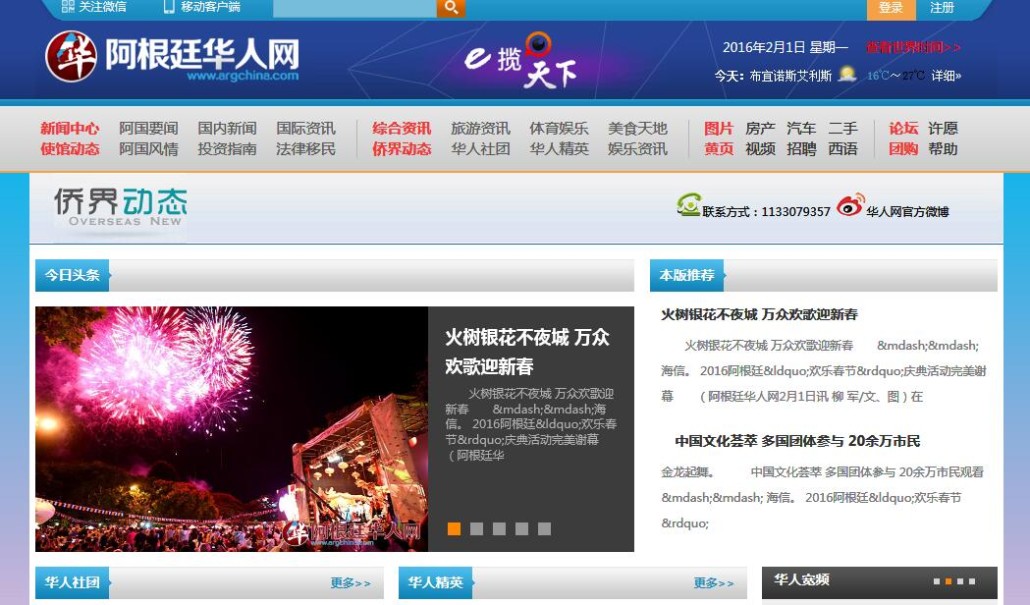Click the orange 登录 button
1030x605 pixels.
coord(890,8)
